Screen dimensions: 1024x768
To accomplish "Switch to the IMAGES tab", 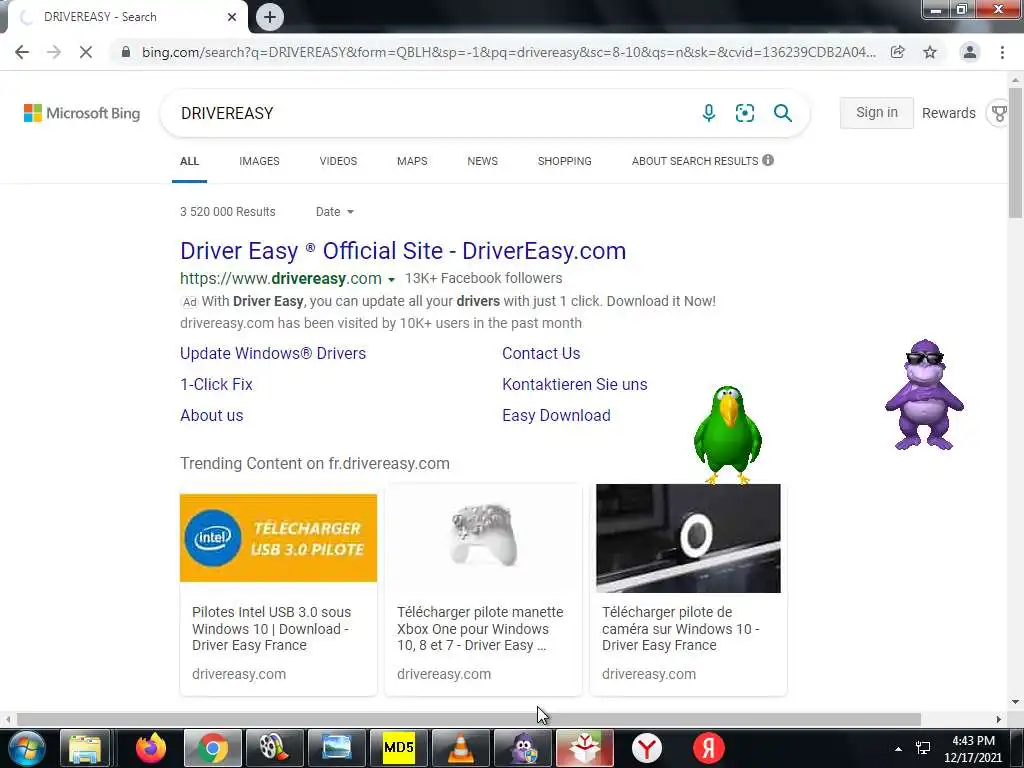I will click(259, 161).
